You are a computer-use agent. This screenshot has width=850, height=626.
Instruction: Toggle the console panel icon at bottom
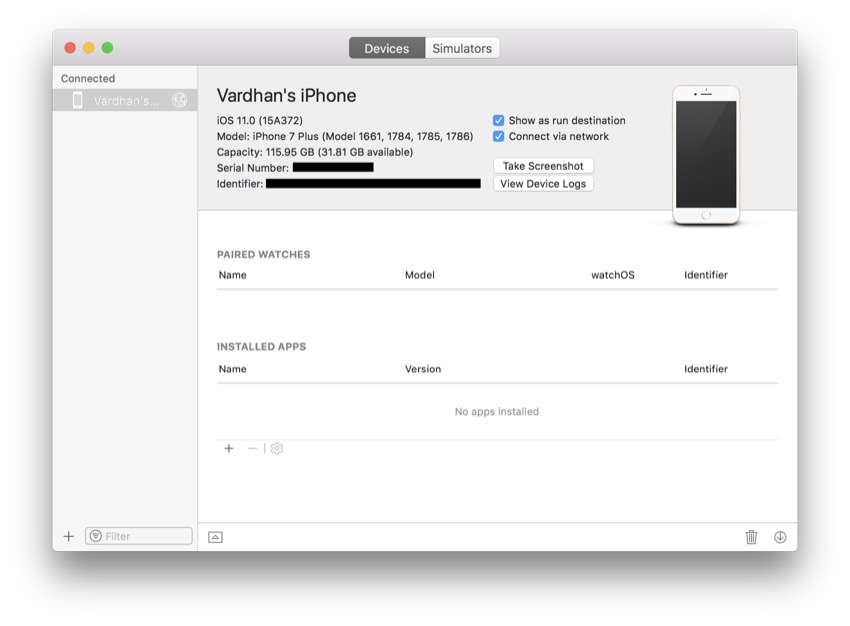215,537
